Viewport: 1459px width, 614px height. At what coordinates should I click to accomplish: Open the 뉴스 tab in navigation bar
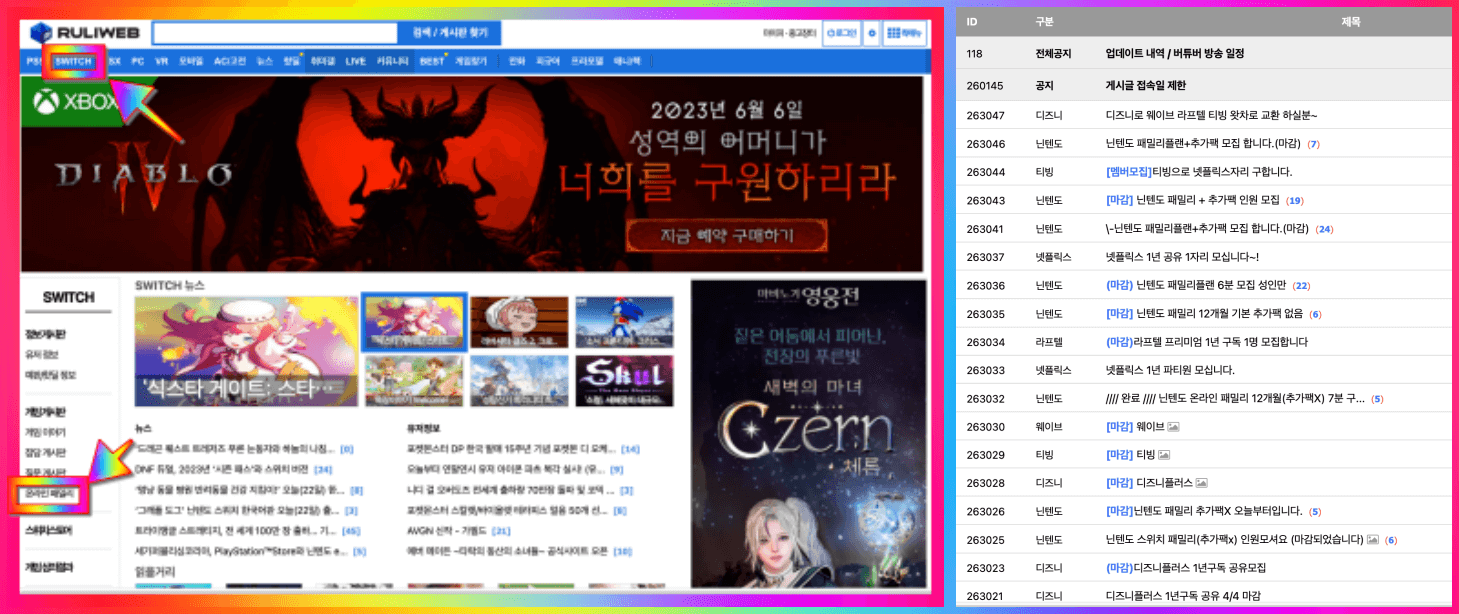pos(264,61)
